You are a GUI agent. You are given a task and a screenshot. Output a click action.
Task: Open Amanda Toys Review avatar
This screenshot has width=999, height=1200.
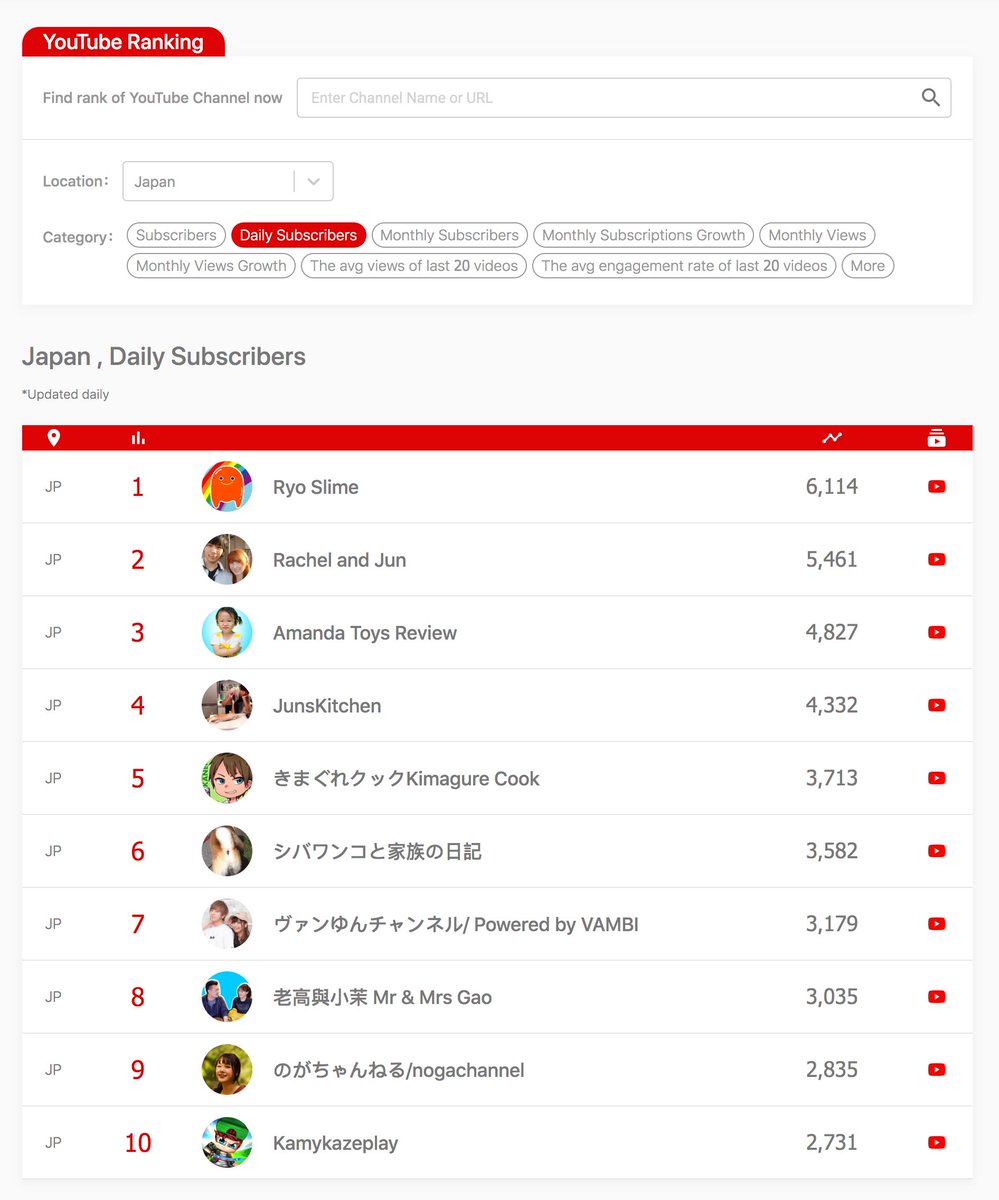(227, 632)
